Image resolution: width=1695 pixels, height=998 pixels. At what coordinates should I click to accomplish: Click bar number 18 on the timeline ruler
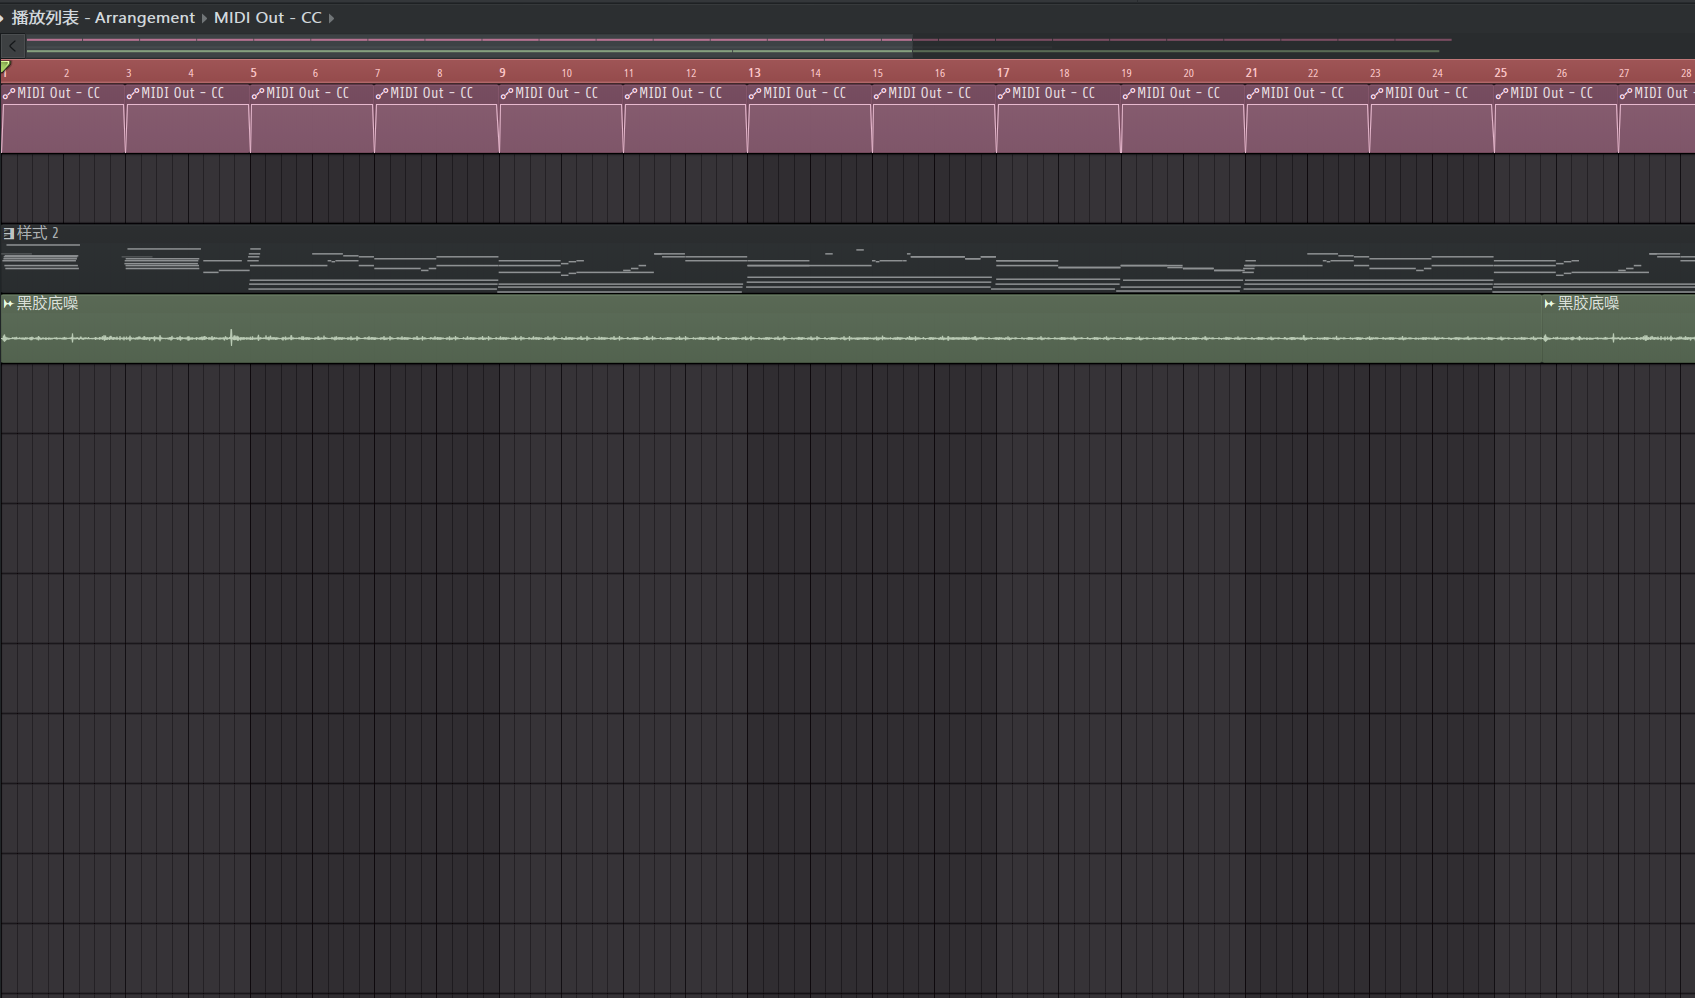pos(1064,73)
